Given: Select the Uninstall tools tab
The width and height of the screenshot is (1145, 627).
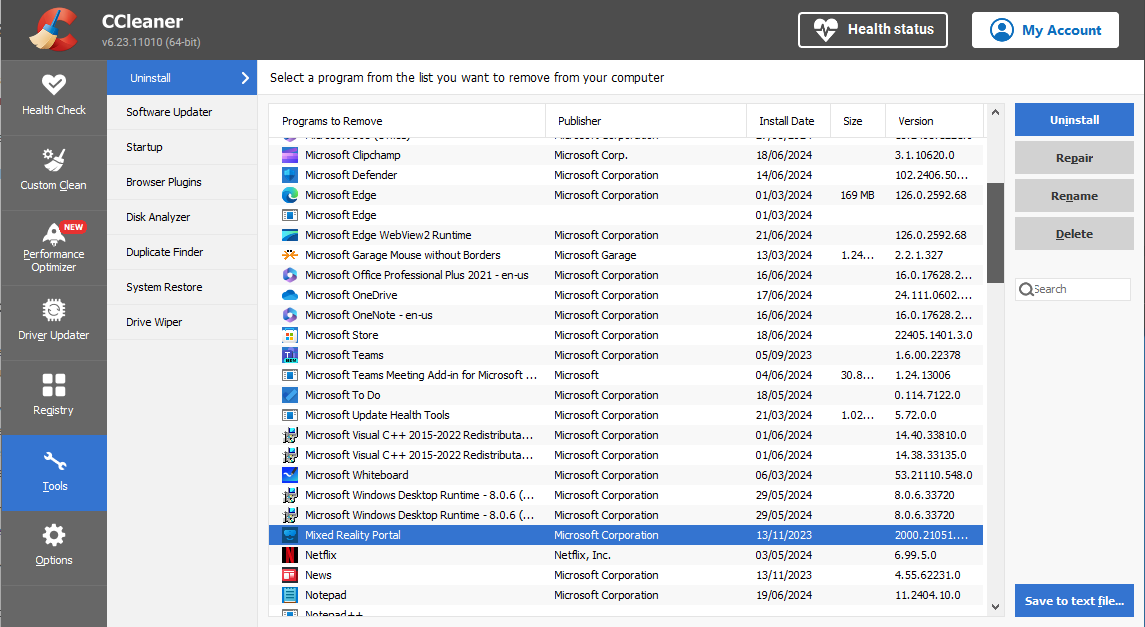Looking at the screenshot, I should 182,78.
